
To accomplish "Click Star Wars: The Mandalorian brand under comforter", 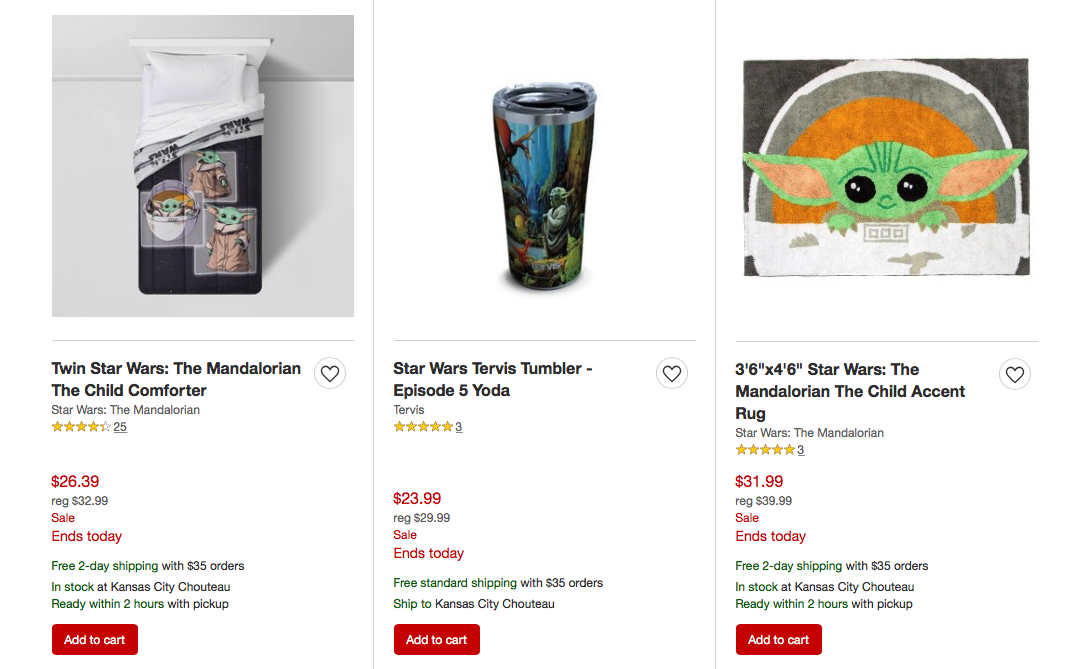I will point(126,410).
